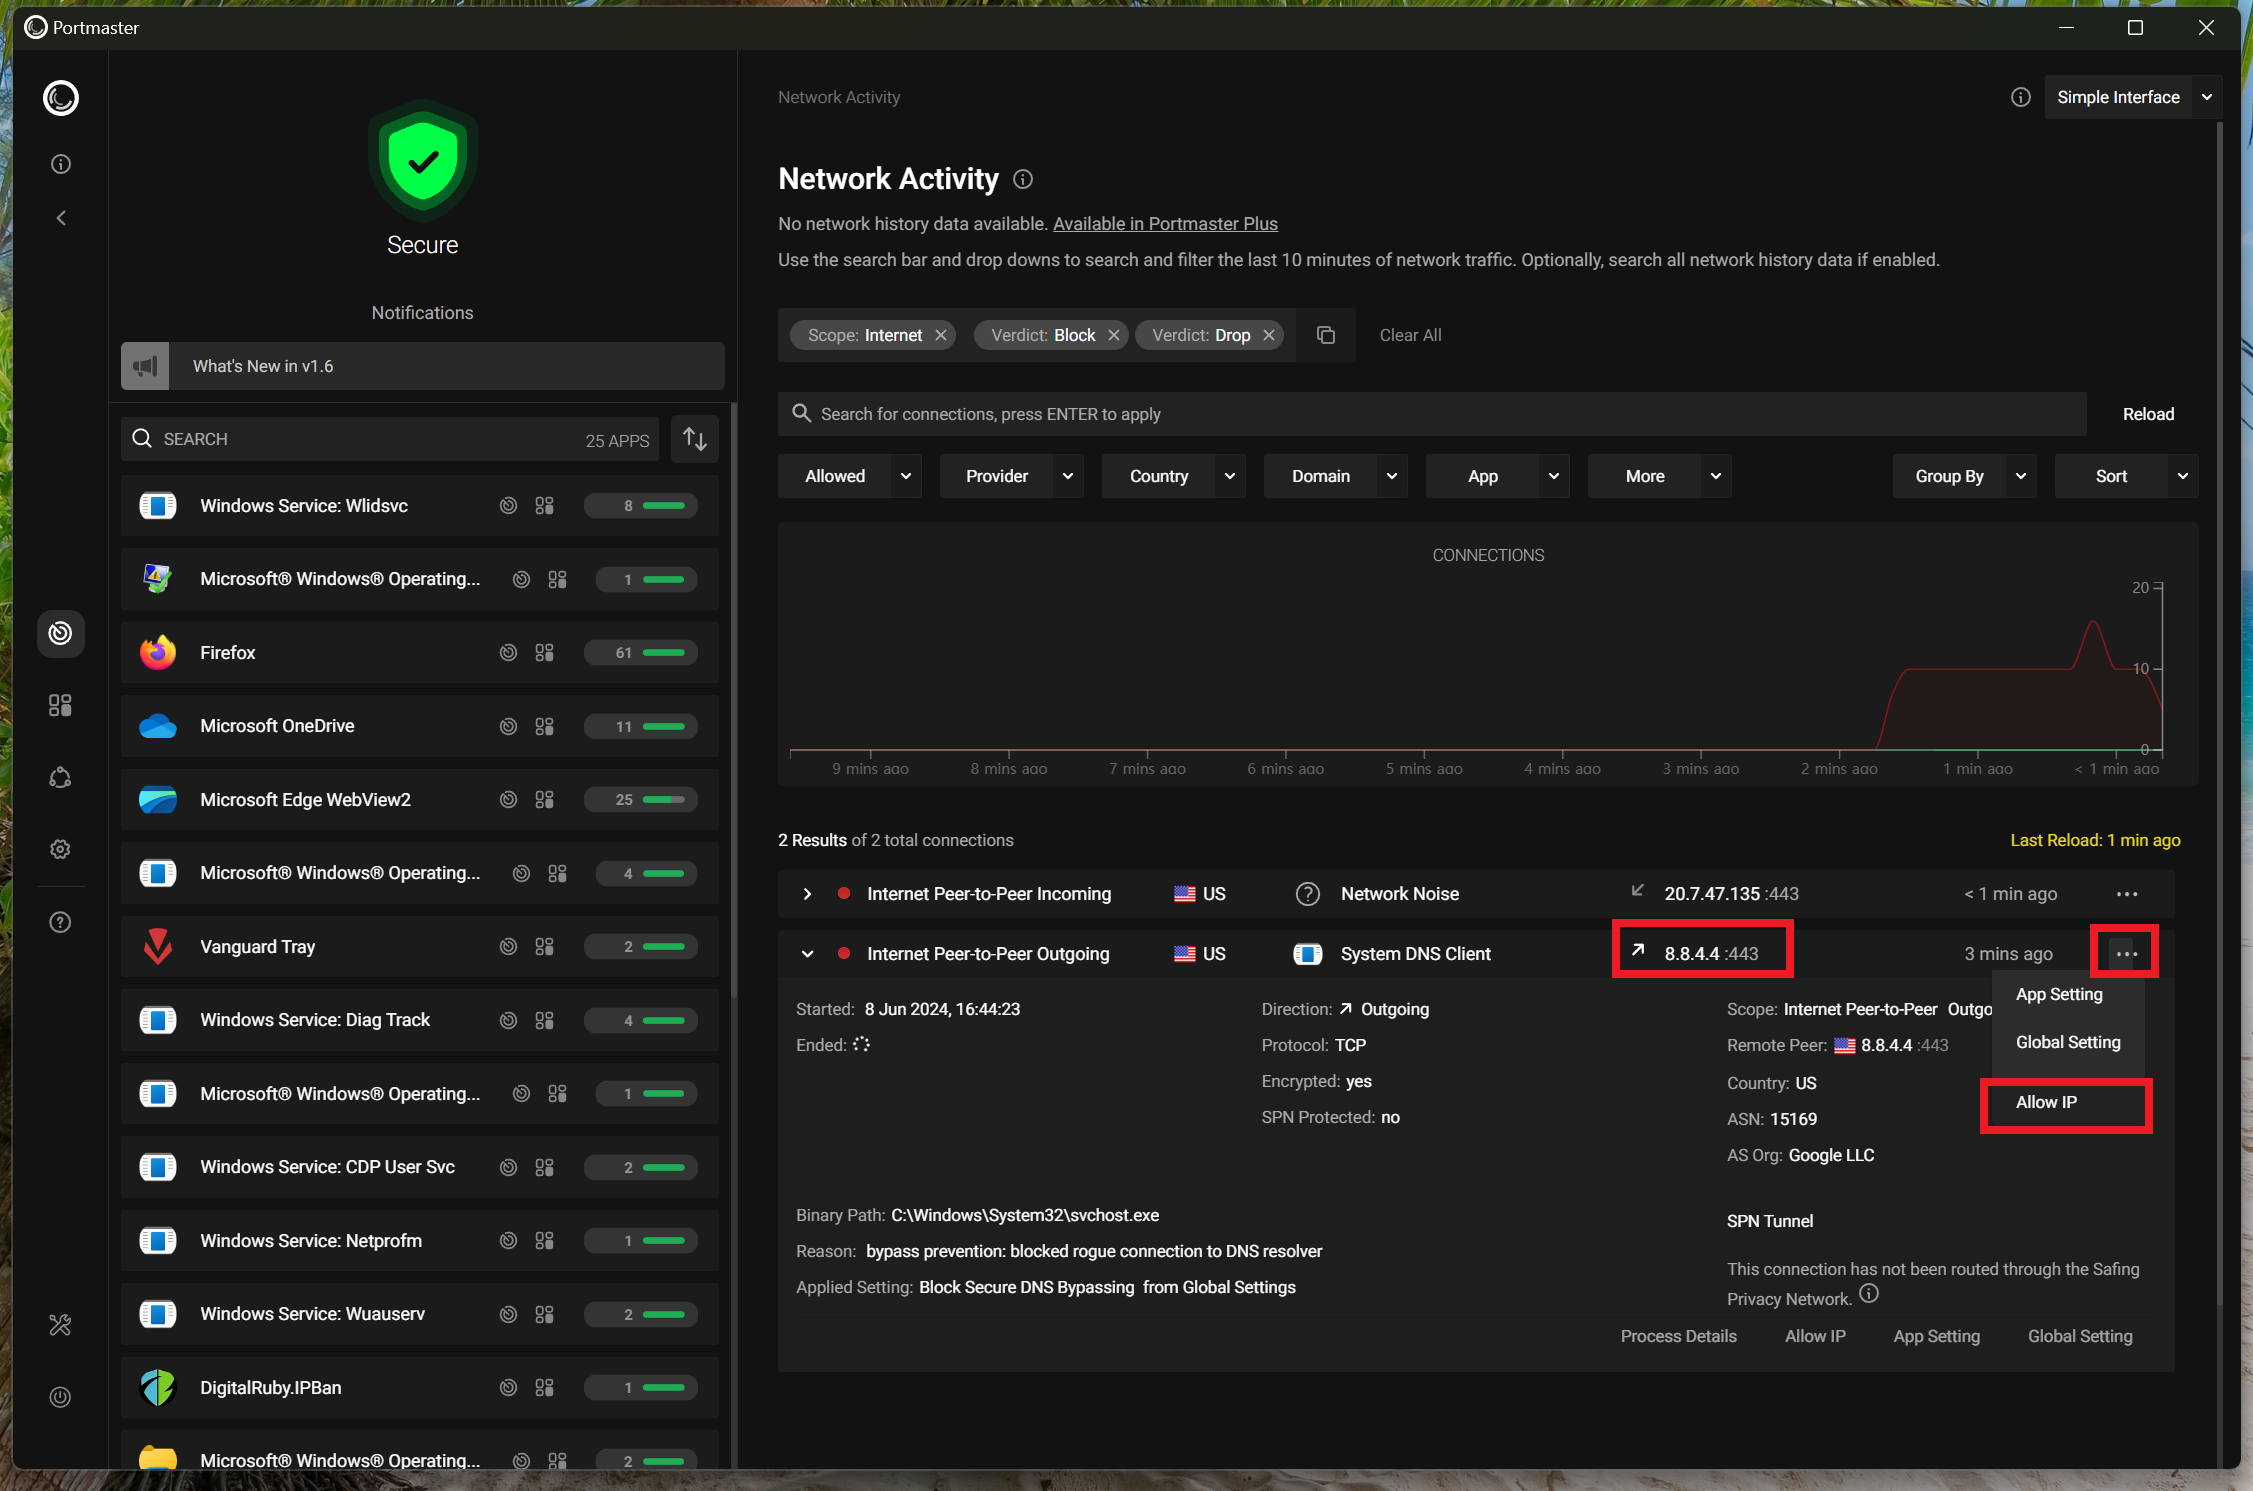
Task: Click the sort apps arrows icon
Action: [695, 439]
